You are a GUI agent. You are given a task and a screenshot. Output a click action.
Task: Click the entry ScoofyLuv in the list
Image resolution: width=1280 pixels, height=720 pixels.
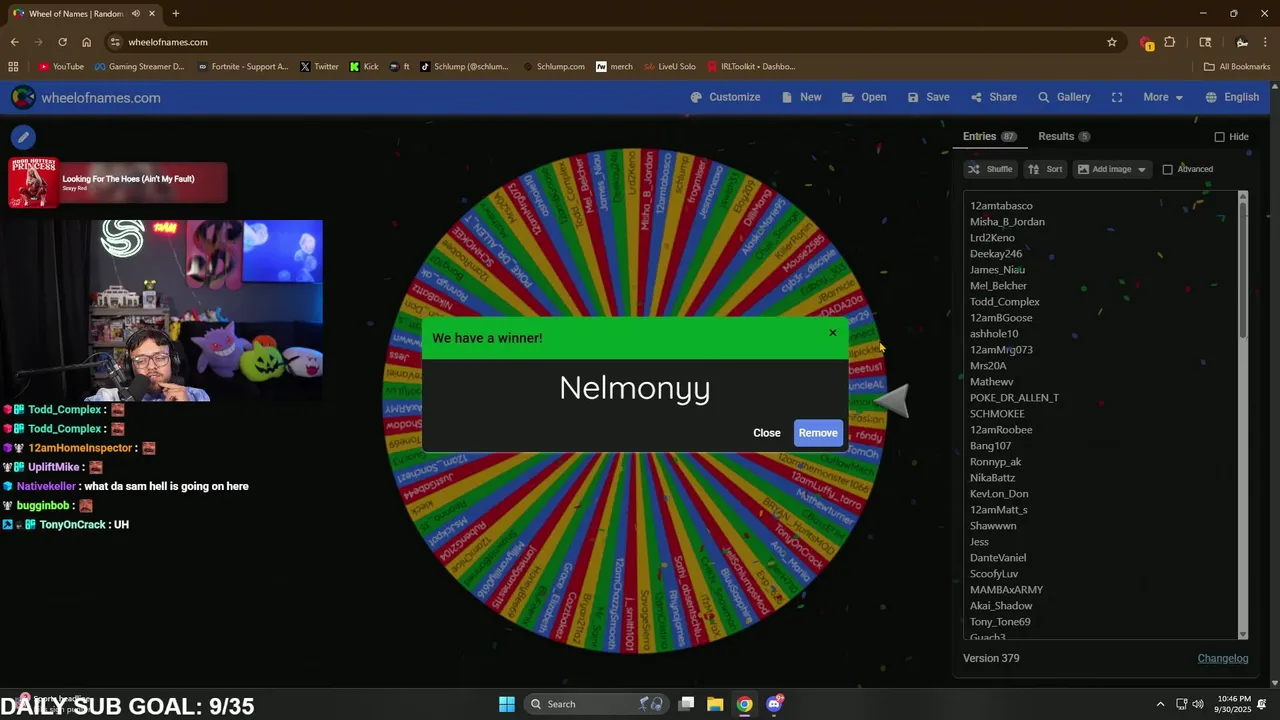coord(994,574)
